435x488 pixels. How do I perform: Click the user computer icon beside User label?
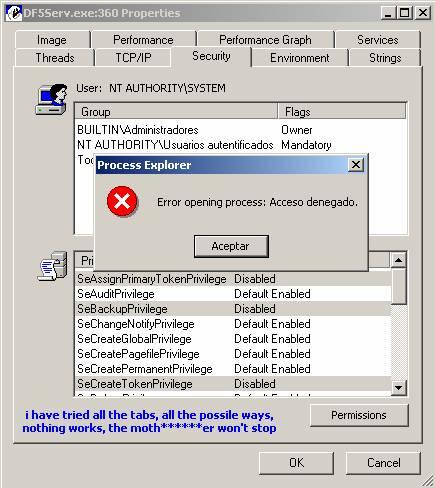pyautogui.click(x=51, y=99)
